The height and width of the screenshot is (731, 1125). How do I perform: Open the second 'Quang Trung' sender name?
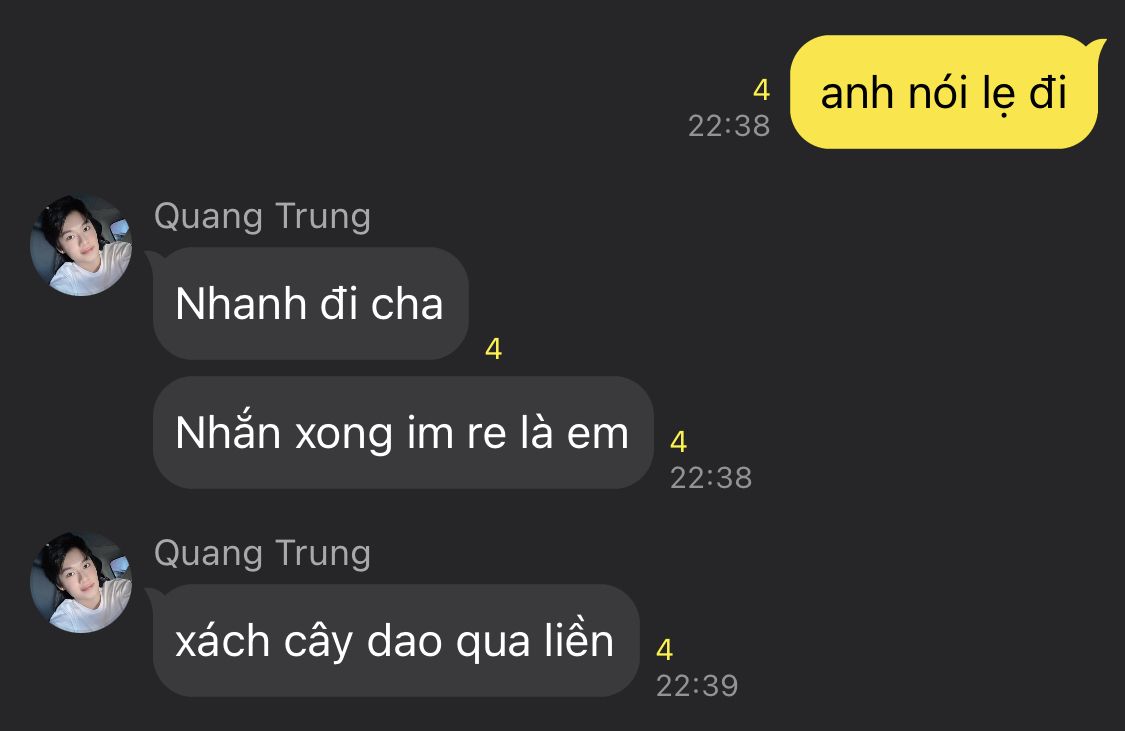coord(262,554)
